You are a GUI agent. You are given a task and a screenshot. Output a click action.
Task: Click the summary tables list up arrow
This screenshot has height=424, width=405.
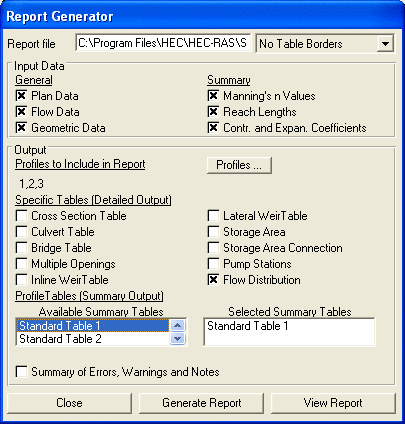pyautogui.click(x=177, y=325)
